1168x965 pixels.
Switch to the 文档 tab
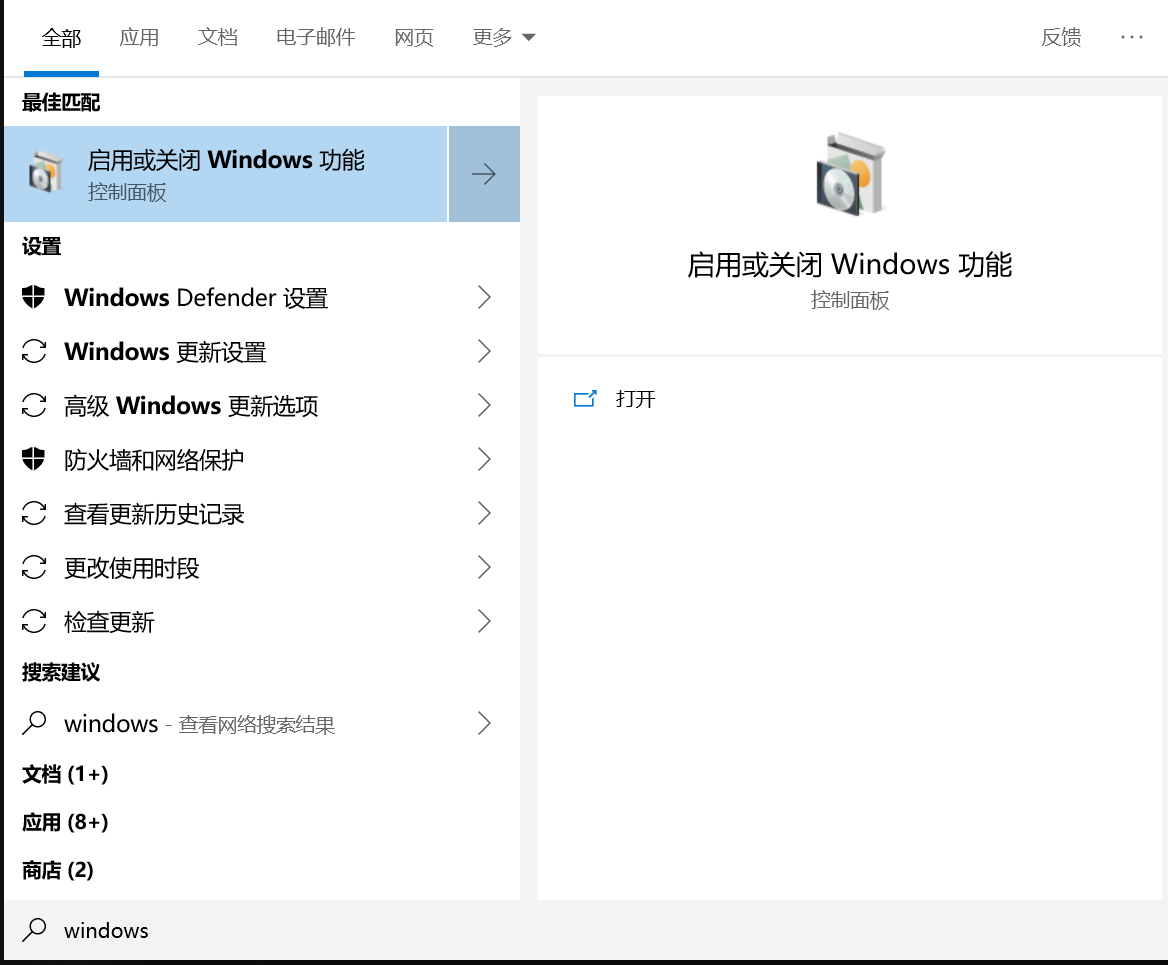[x=218, y=37]
